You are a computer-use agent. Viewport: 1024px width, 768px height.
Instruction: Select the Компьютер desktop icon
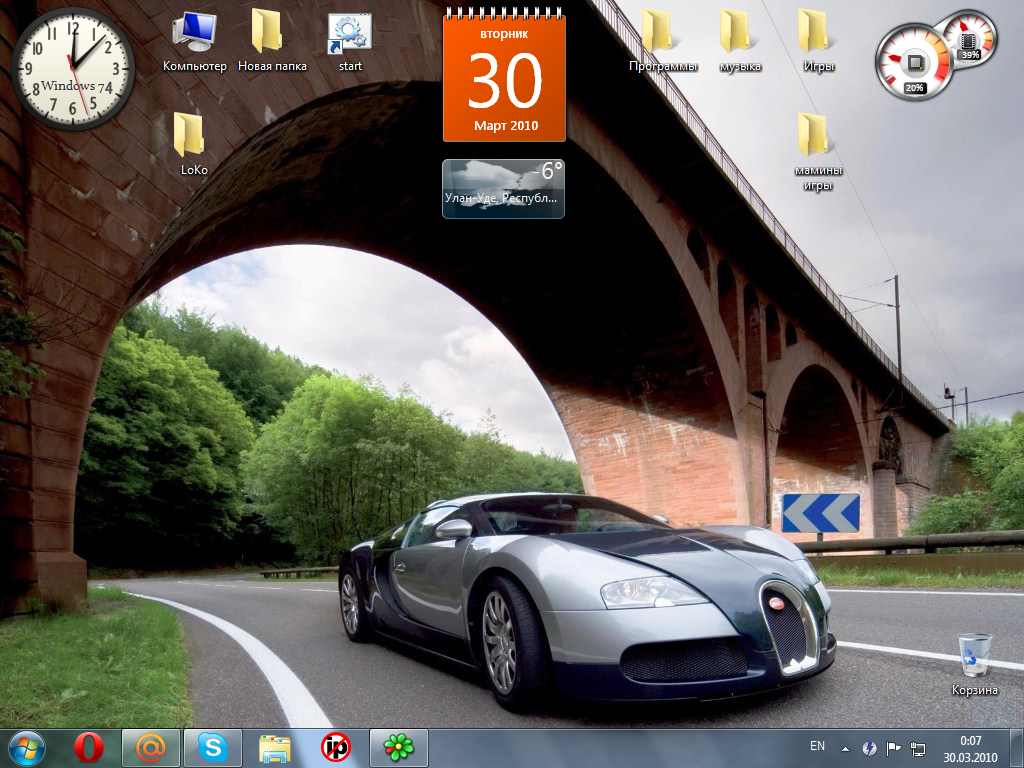[194, 34]
